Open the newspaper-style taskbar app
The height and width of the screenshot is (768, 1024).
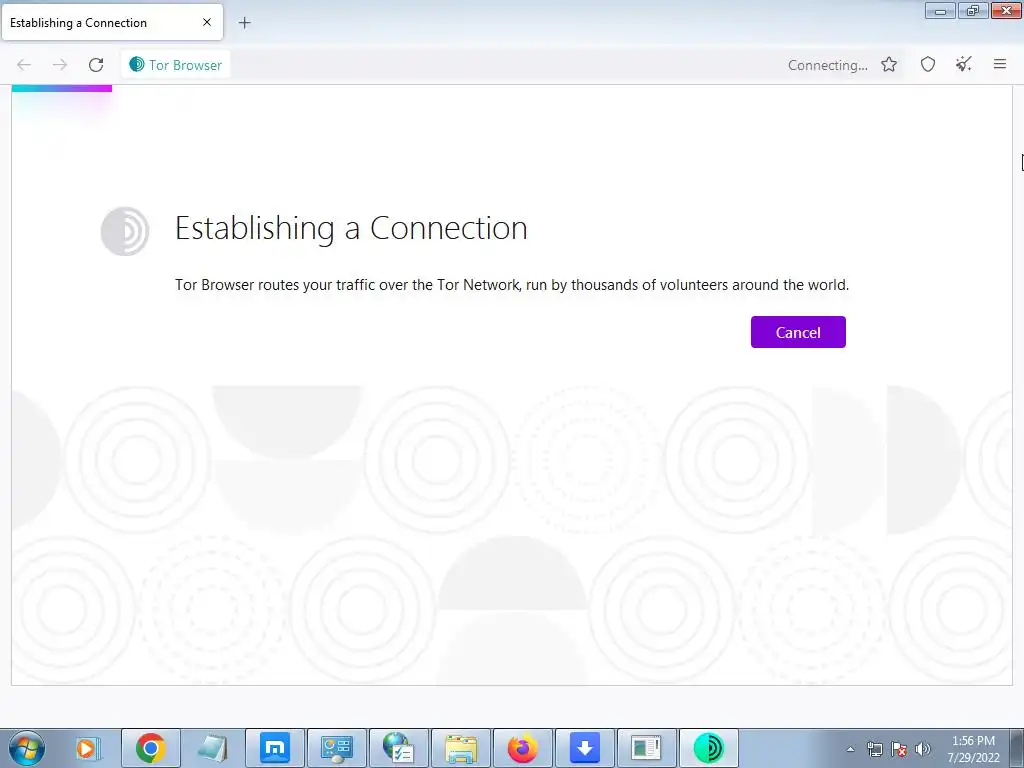tap(646, 748)
